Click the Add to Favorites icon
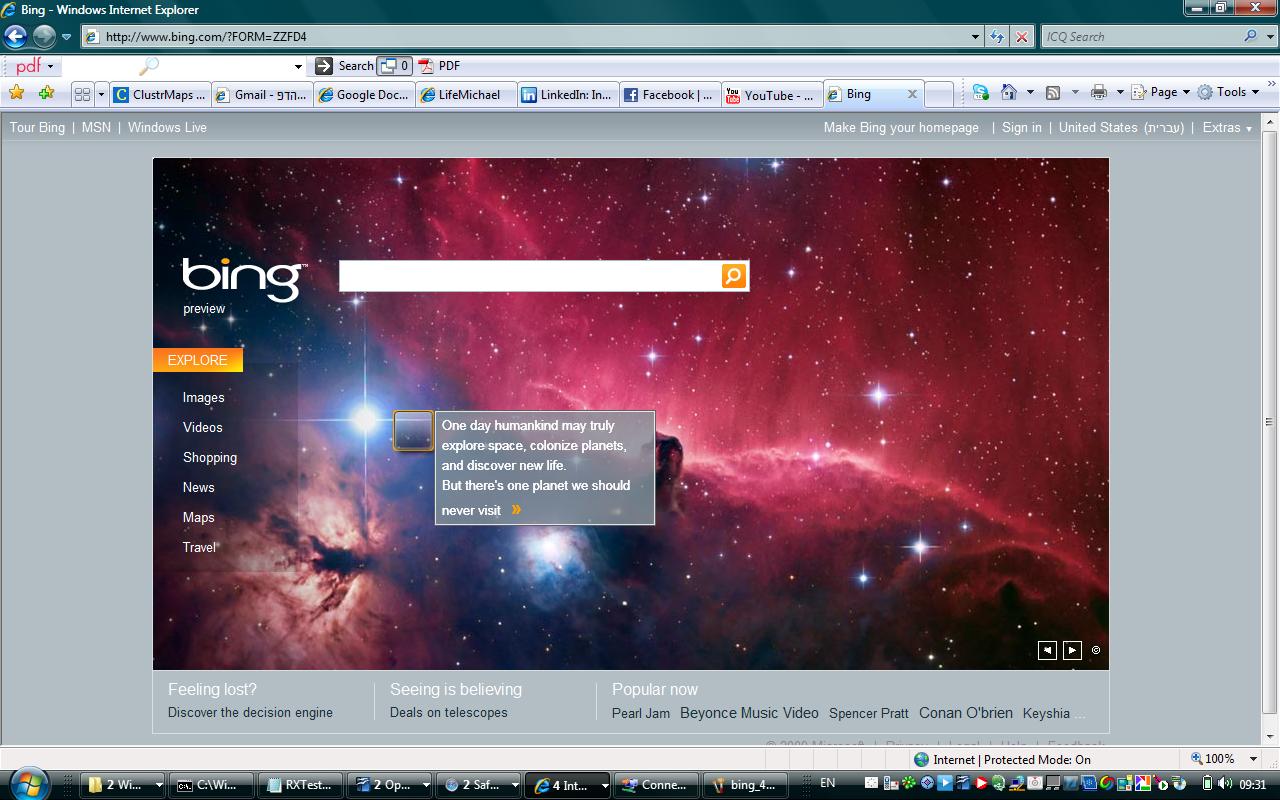This screenshot has height=800, width=1280. pyautogui.click(x=46, y=93)
